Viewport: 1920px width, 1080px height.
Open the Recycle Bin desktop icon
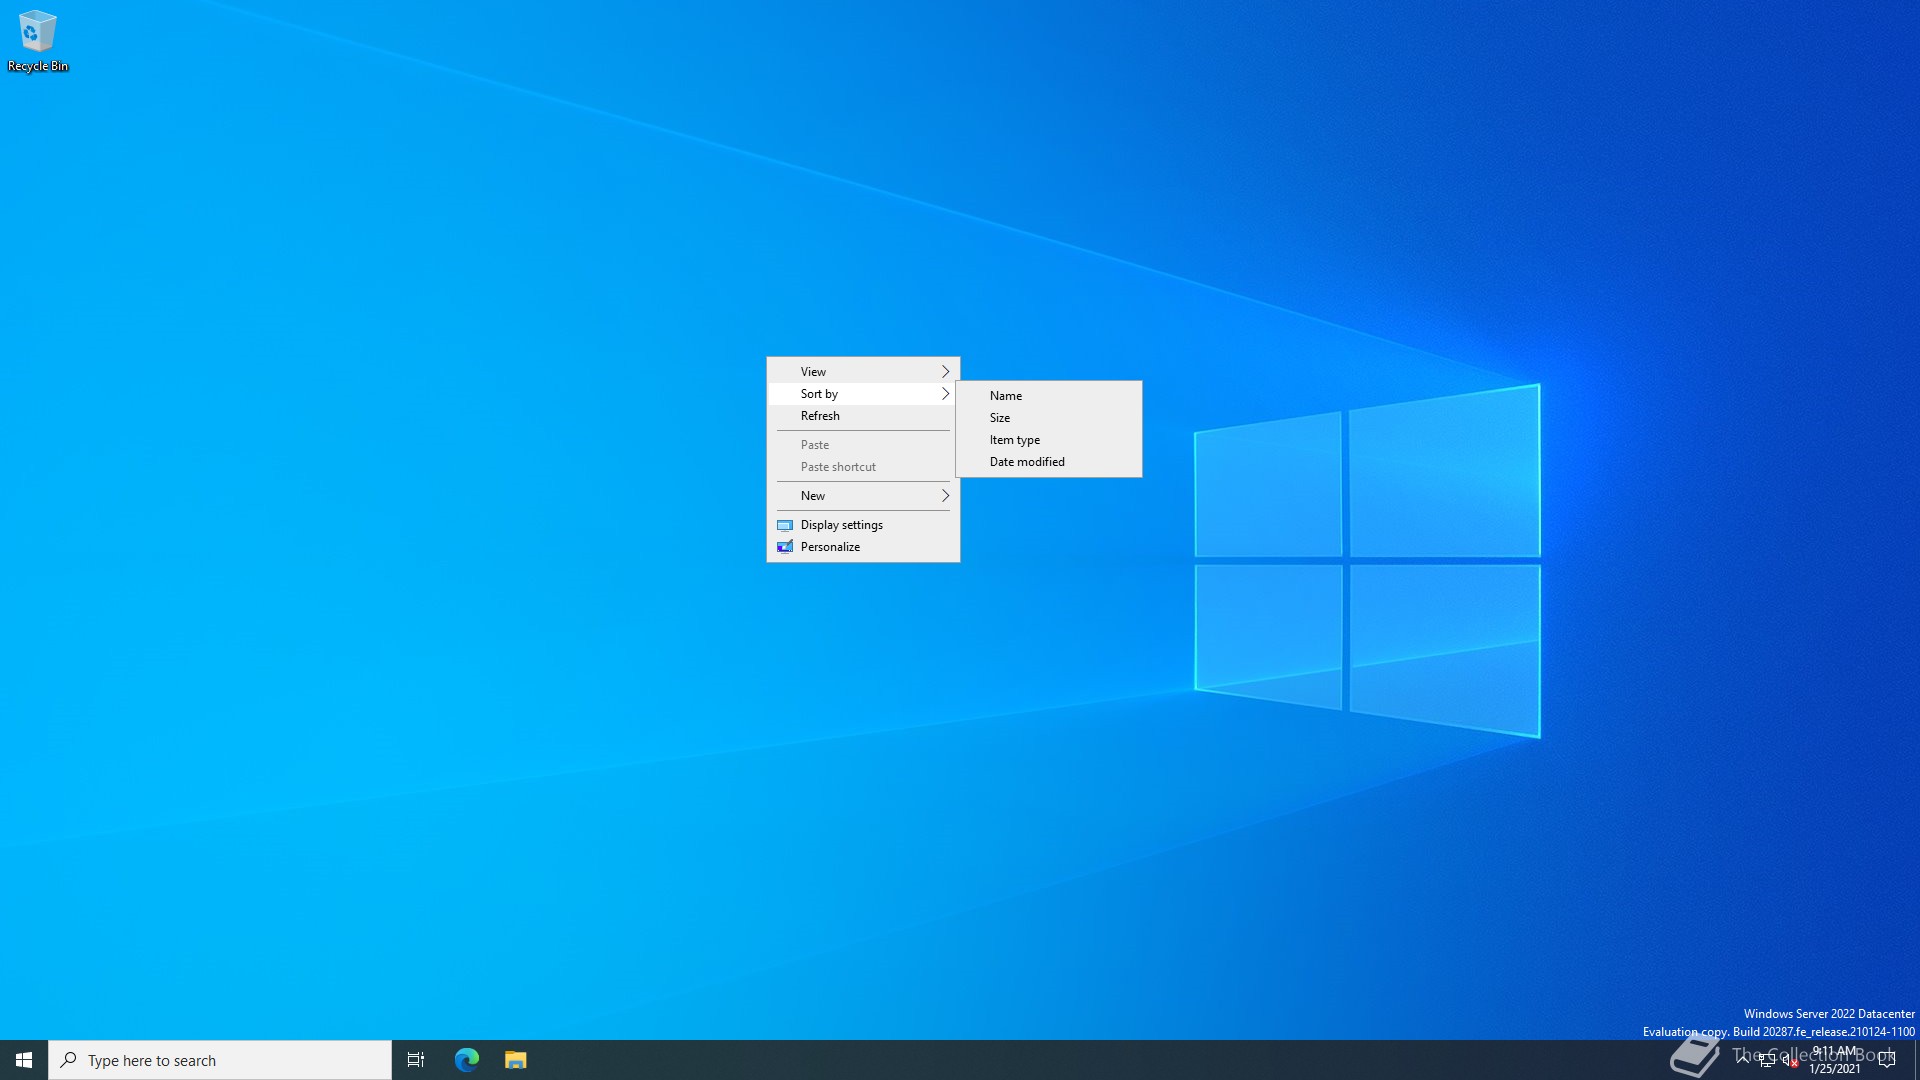tap(37, 40)
